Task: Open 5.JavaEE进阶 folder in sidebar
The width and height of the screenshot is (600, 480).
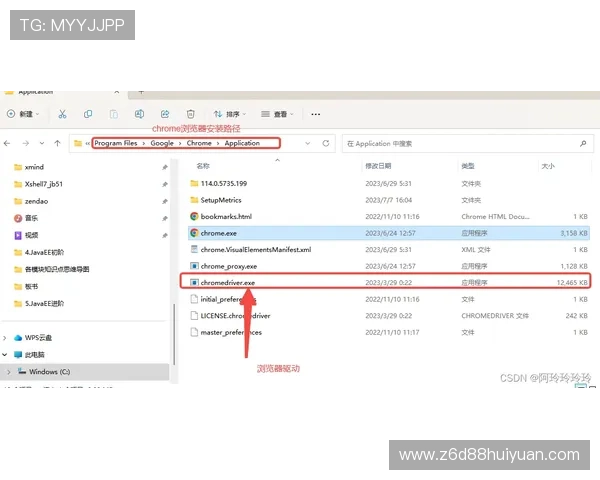Action: click(44, 304)
